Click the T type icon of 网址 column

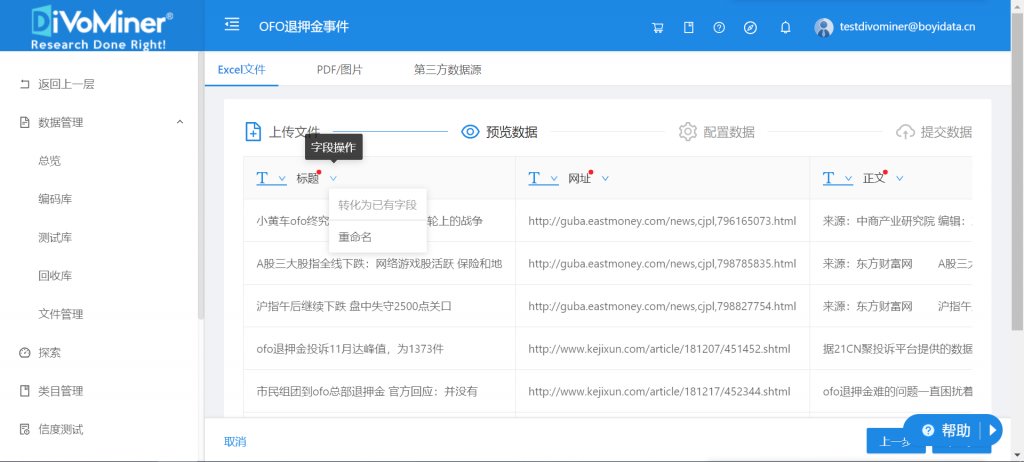(x=534, y=178)
